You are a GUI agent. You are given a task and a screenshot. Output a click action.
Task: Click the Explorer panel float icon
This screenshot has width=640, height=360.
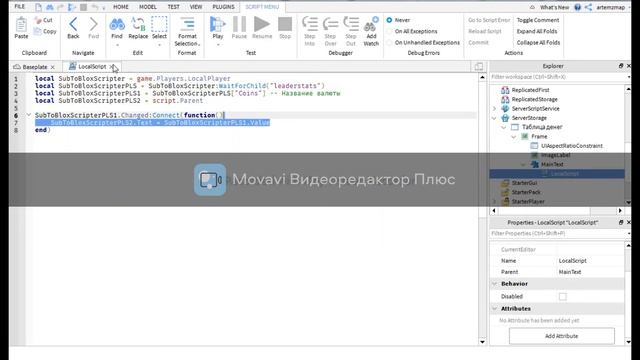click(x=621, y=66)
